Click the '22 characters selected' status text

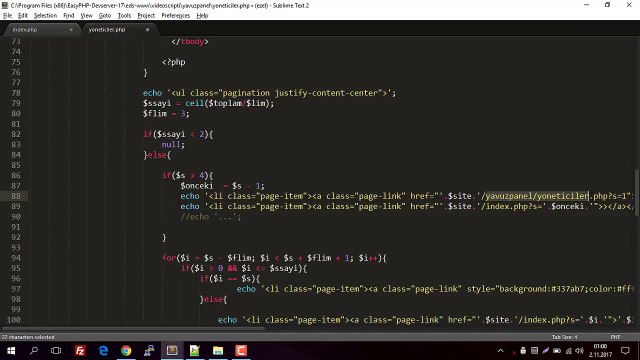[x=28, y=337]
